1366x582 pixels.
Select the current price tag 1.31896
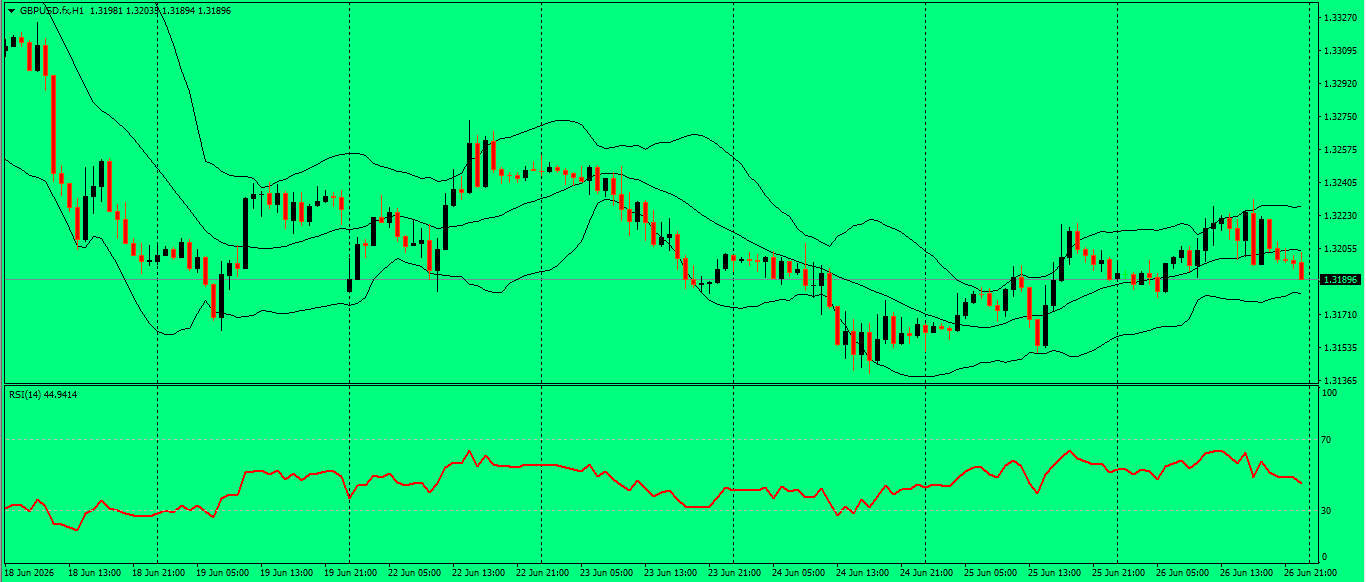pos(1340,279)
